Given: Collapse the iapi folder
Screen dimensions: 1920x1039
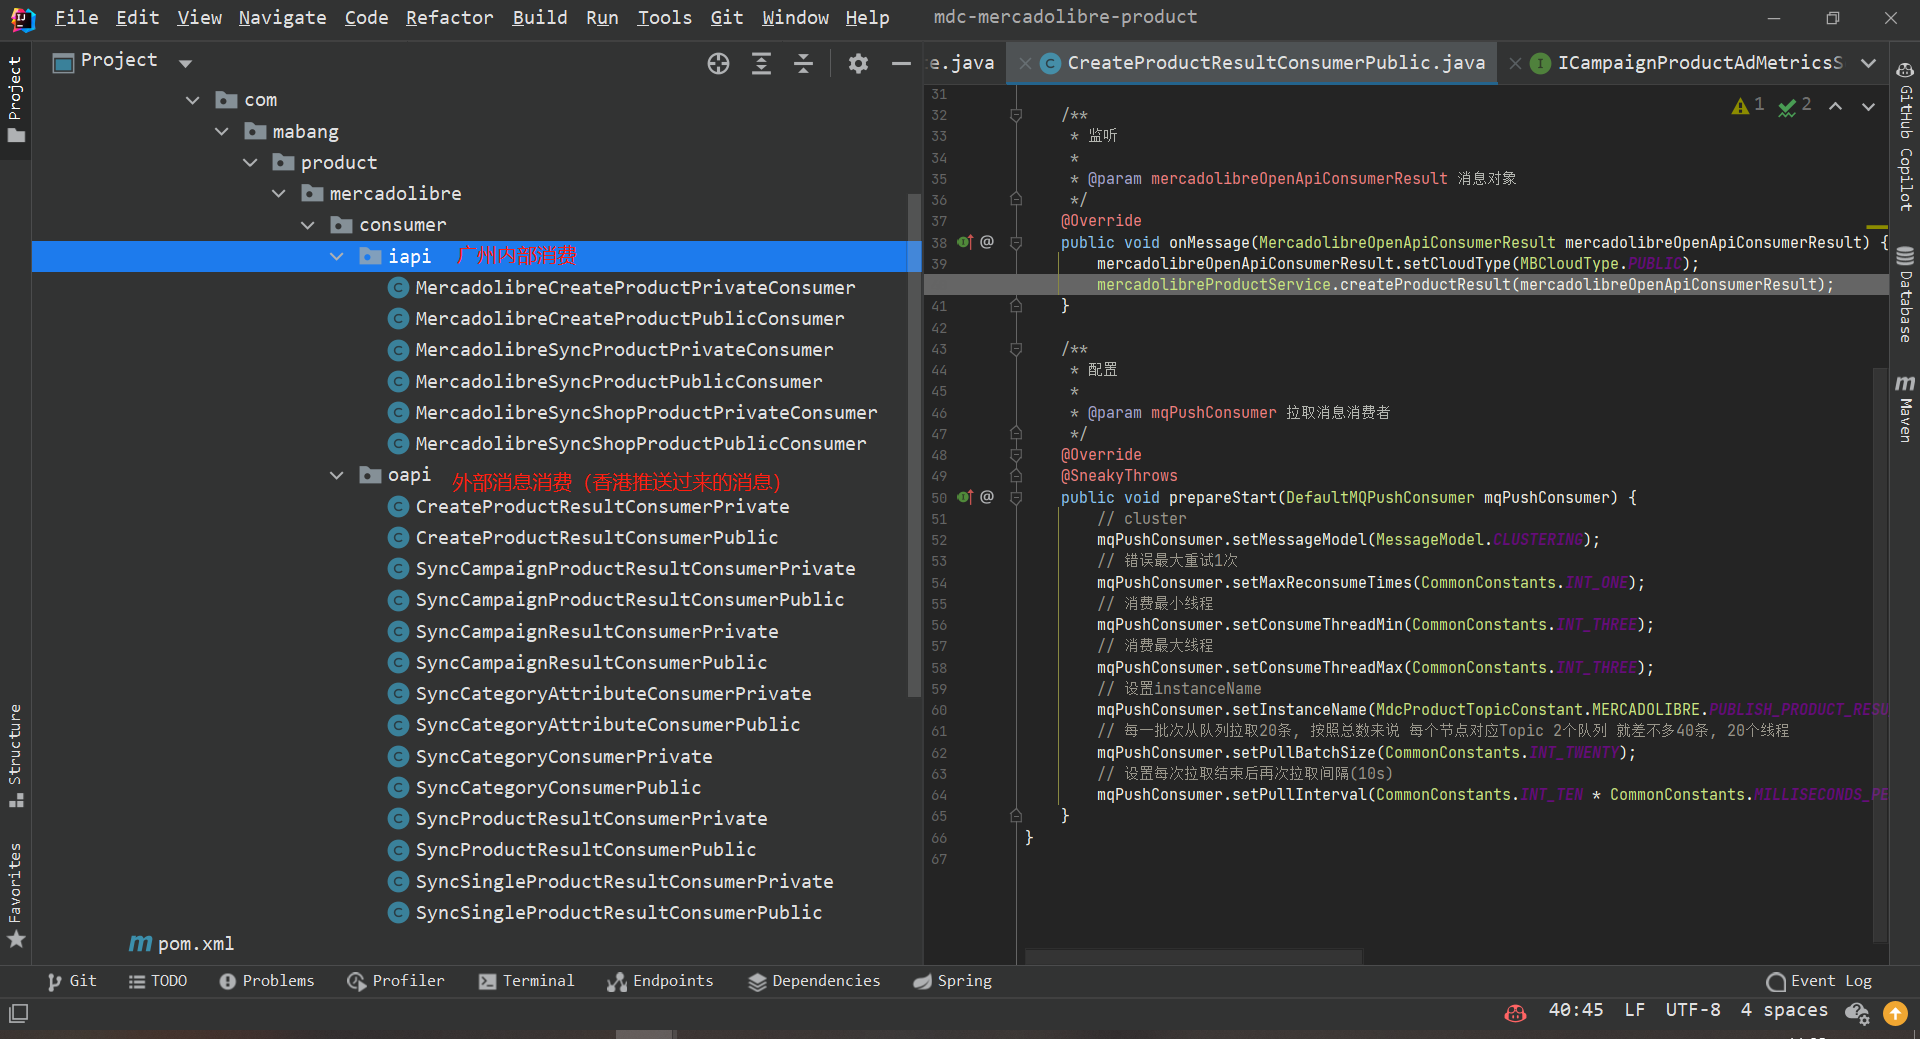Looking at the screenshot, I should click(x=337, y=257).
